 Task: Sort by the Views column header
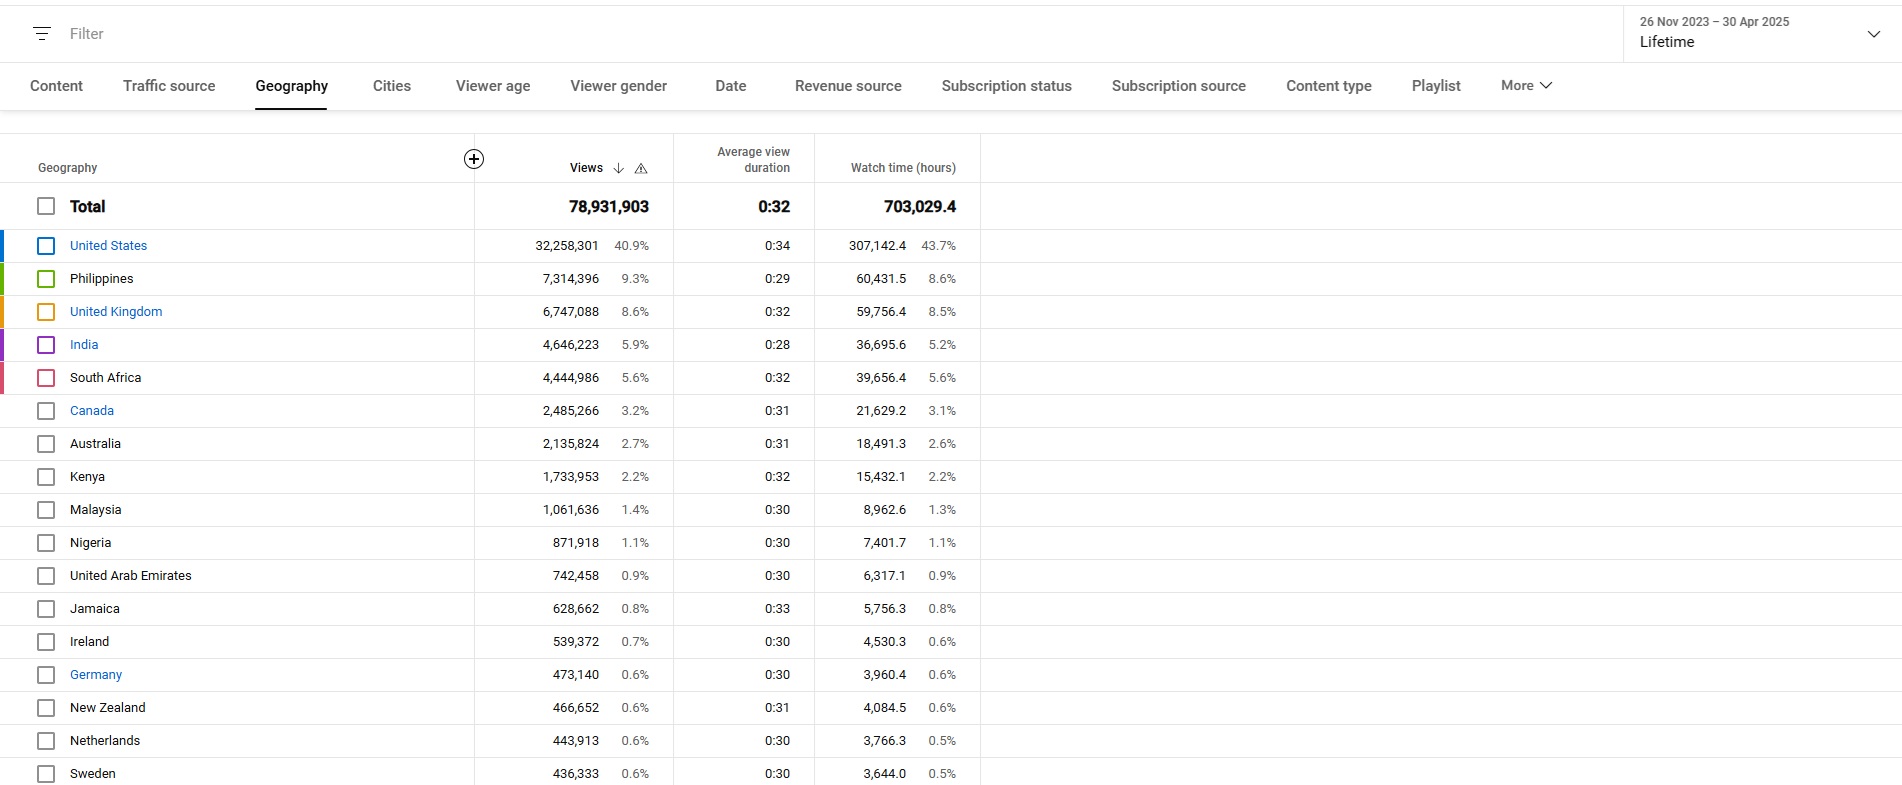[x=586, y=168]
